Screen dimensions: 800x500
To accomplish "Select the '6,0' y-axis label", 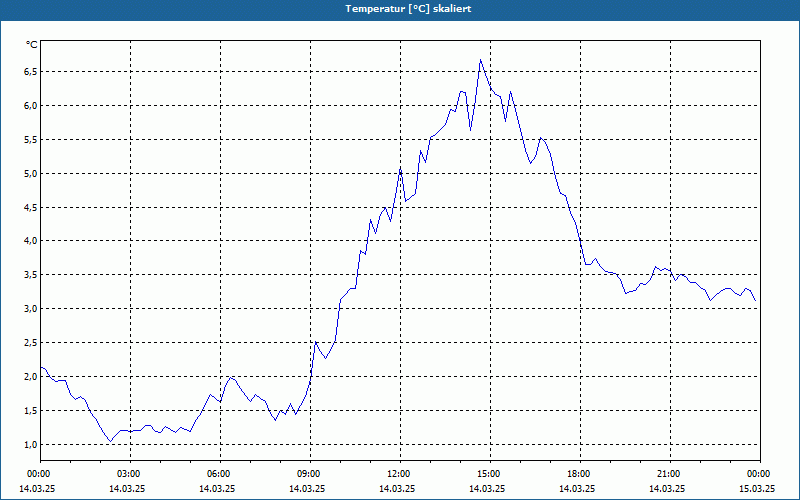I will 30,106.
